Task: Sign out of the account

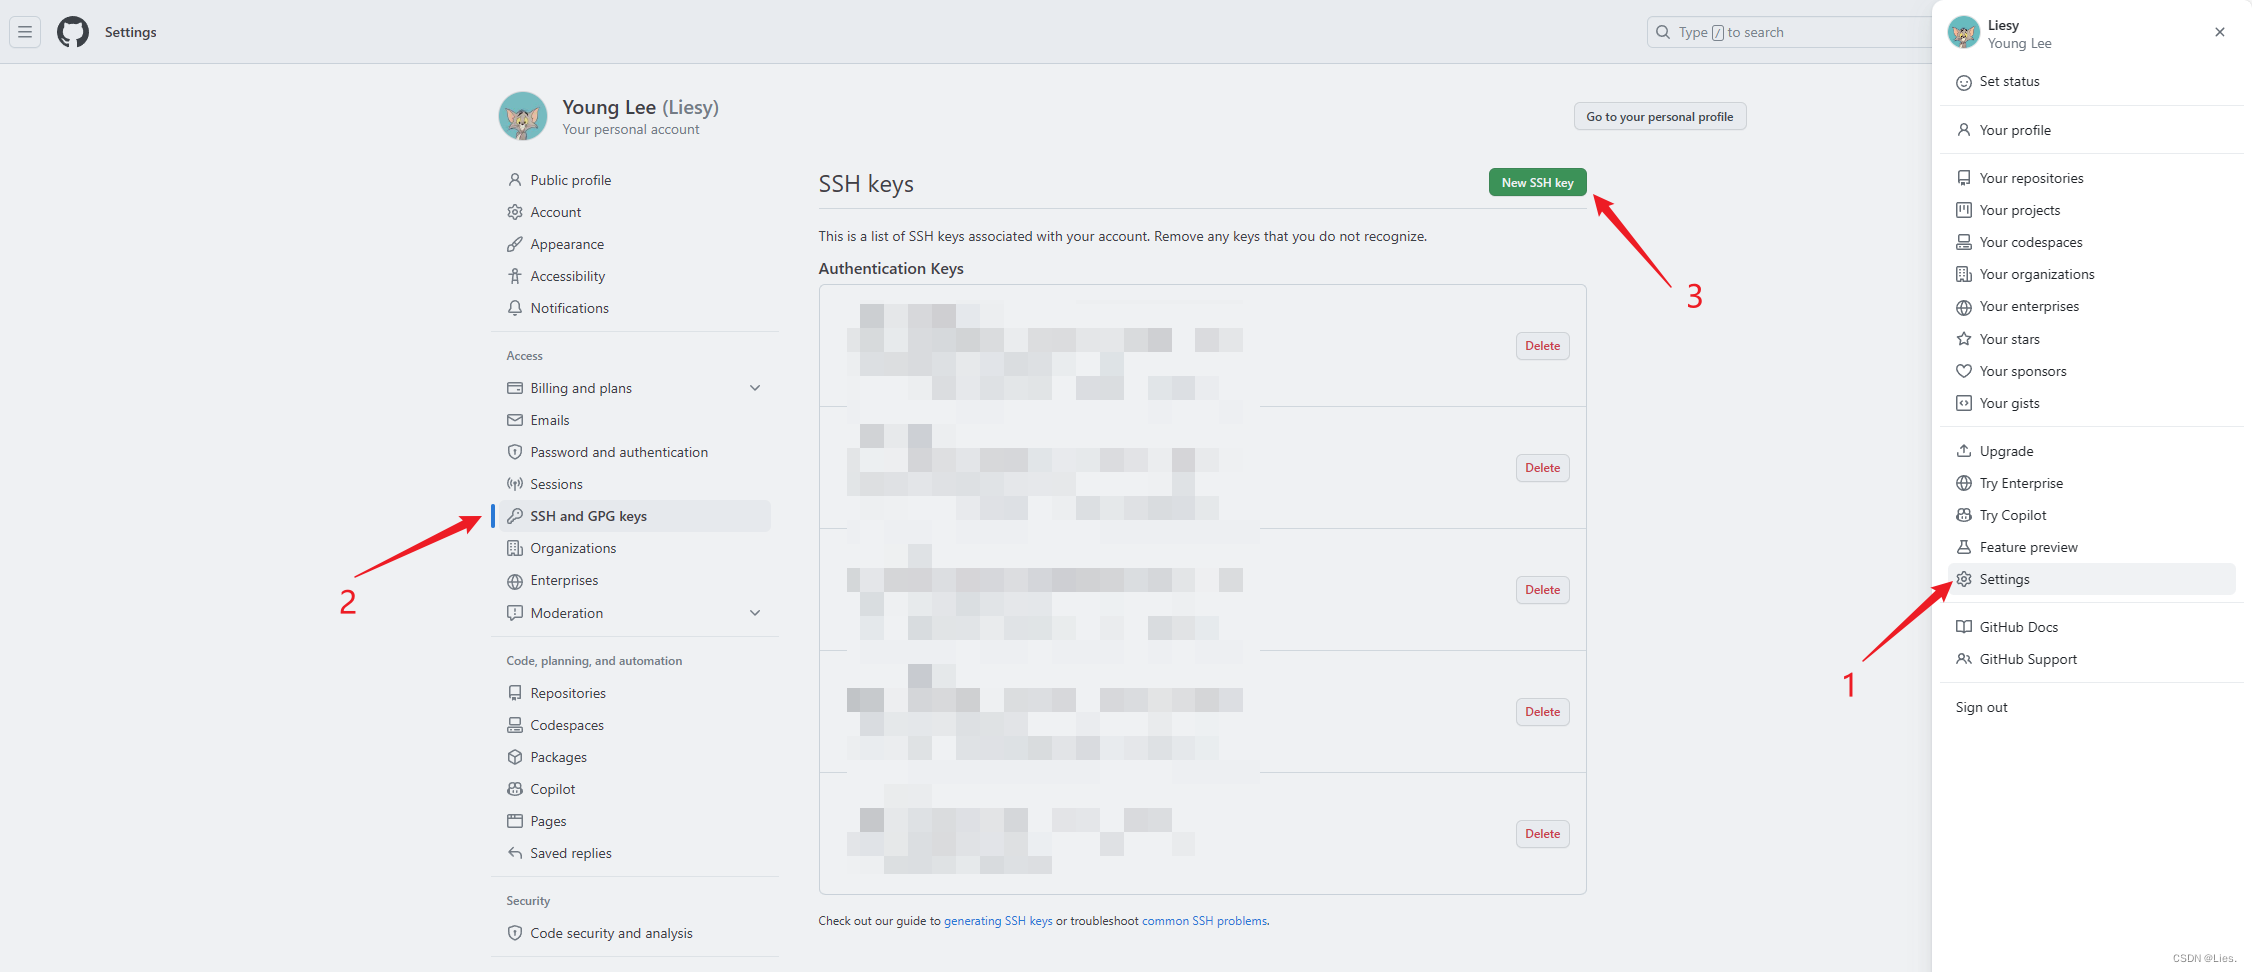Action: pyautogui.click(x=2092, y=707)
